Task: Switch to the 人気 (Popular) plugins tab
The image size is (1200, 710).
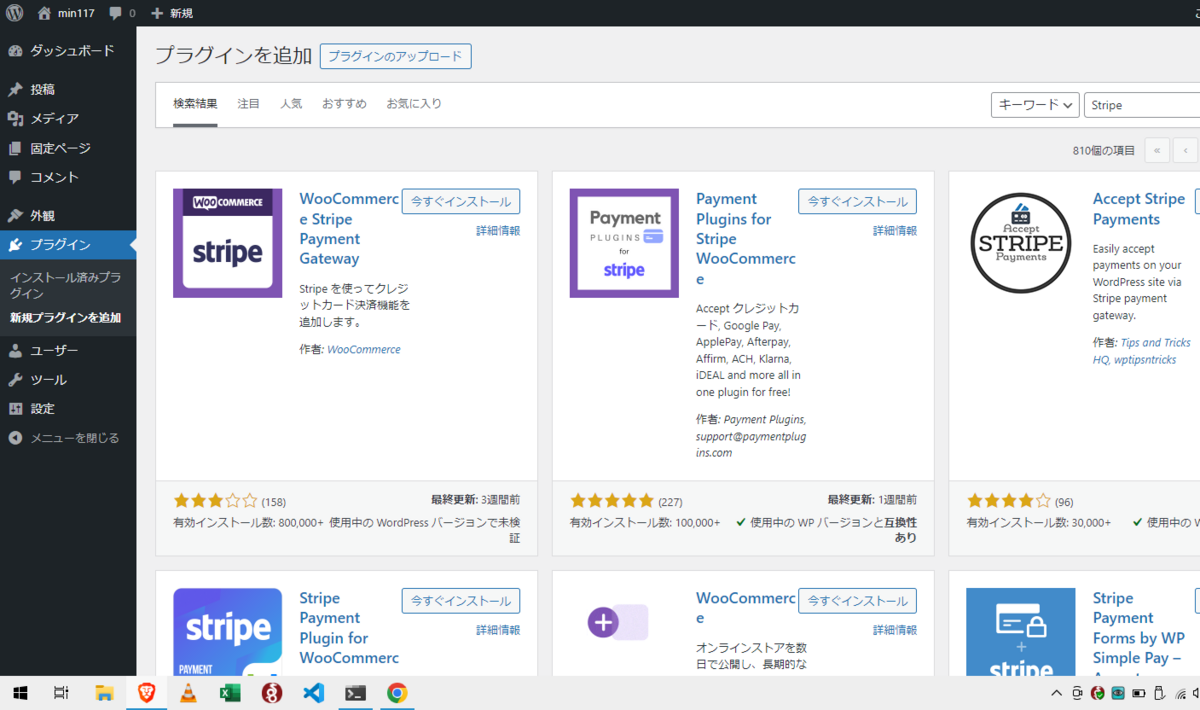Action: 291,103
